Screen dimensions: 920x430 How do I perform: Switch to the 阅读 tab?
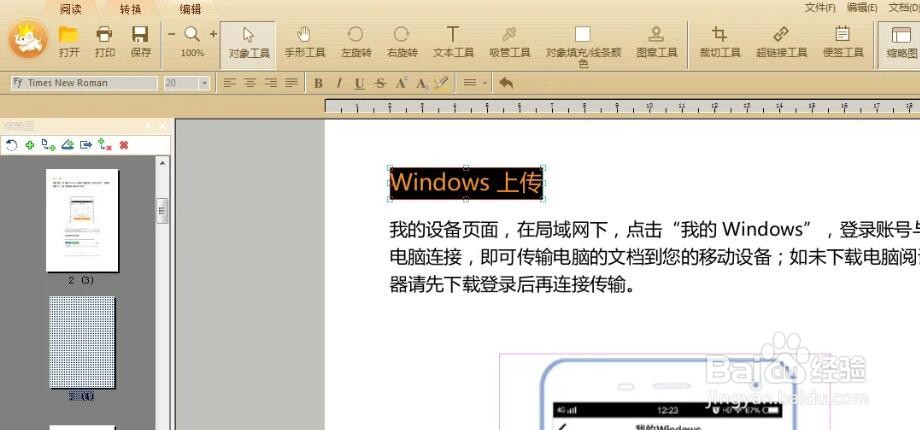[71, 9]
